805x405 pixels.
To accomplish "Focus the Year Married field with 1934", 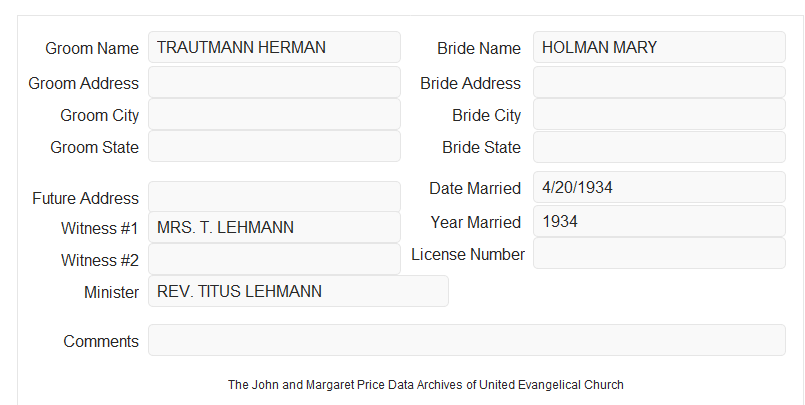I will coord(659,221).
